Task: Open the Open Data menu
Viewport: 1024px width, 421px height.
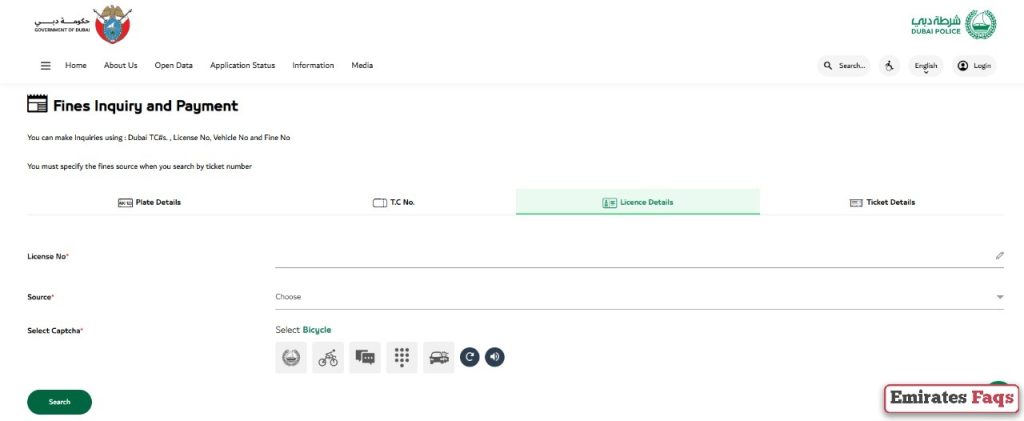Action: 173,66
